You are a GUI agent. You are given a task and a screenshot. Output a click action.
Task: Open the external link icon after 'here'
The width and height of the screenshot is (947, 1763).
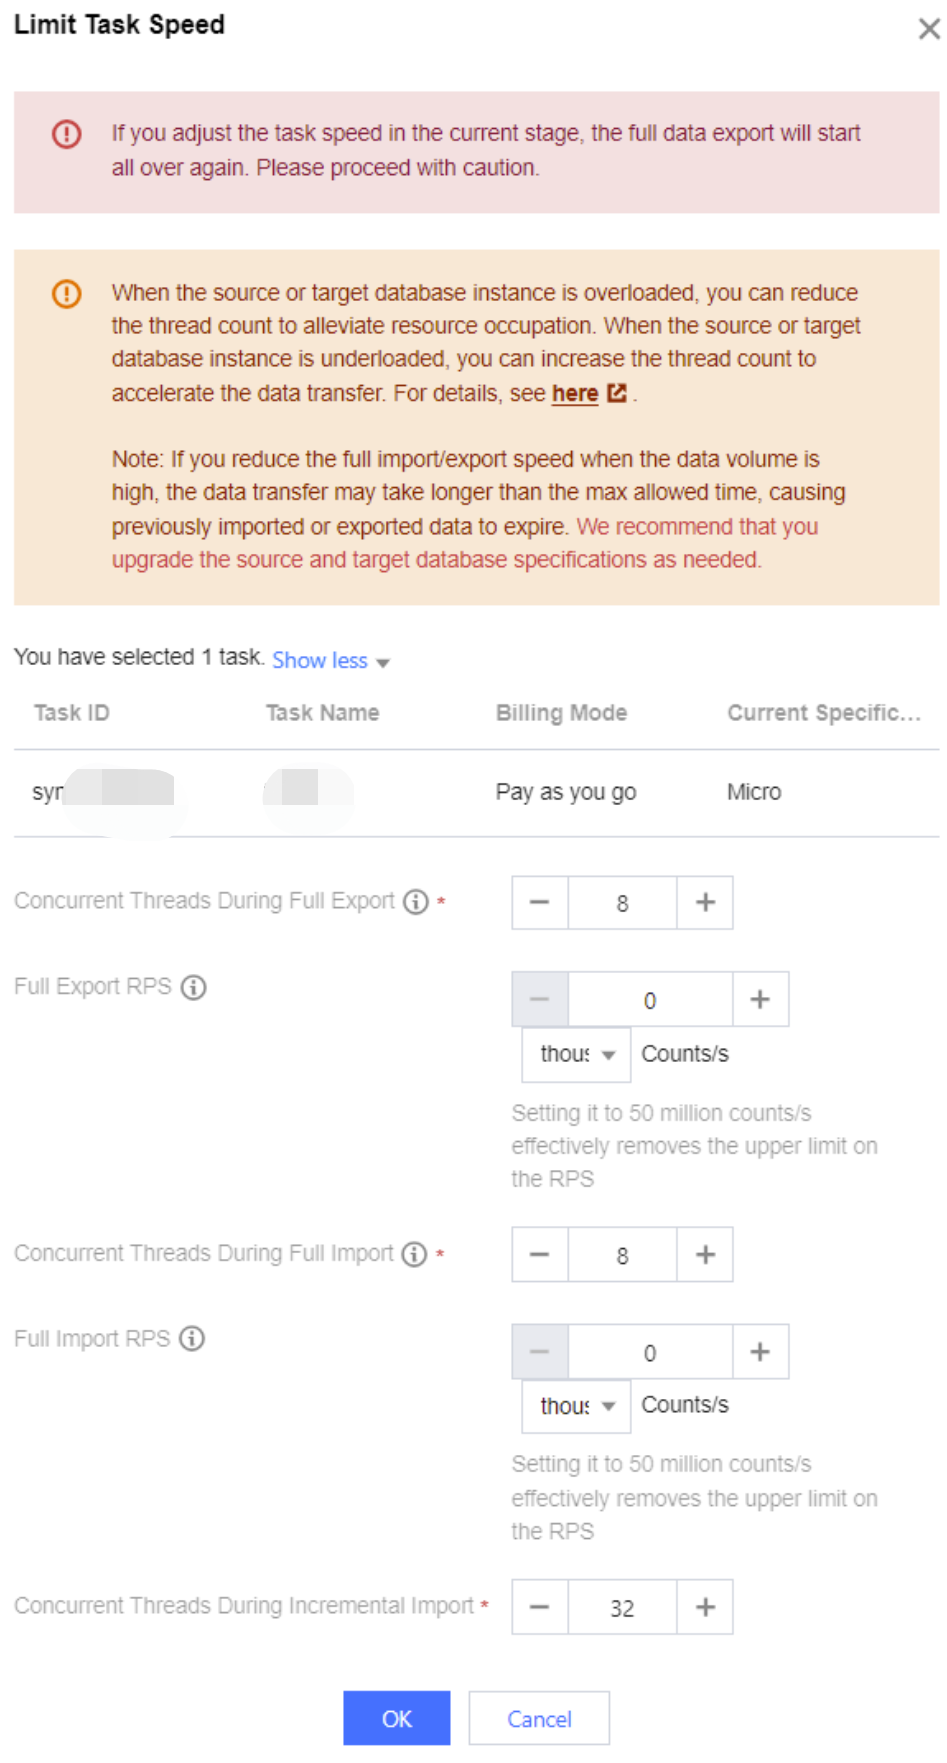pyautogui.click(x=617, y=393)
